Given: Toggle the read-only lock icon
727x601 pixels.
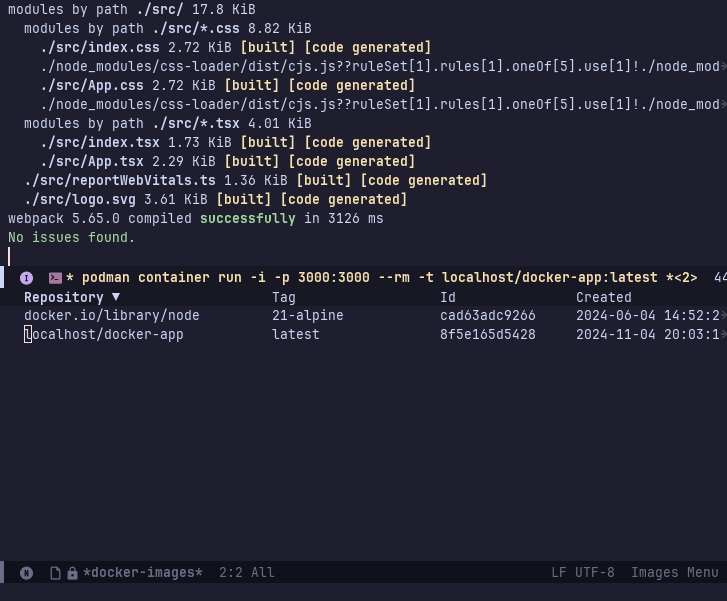Looking at the screenshot, I should [x=72, y=573].
